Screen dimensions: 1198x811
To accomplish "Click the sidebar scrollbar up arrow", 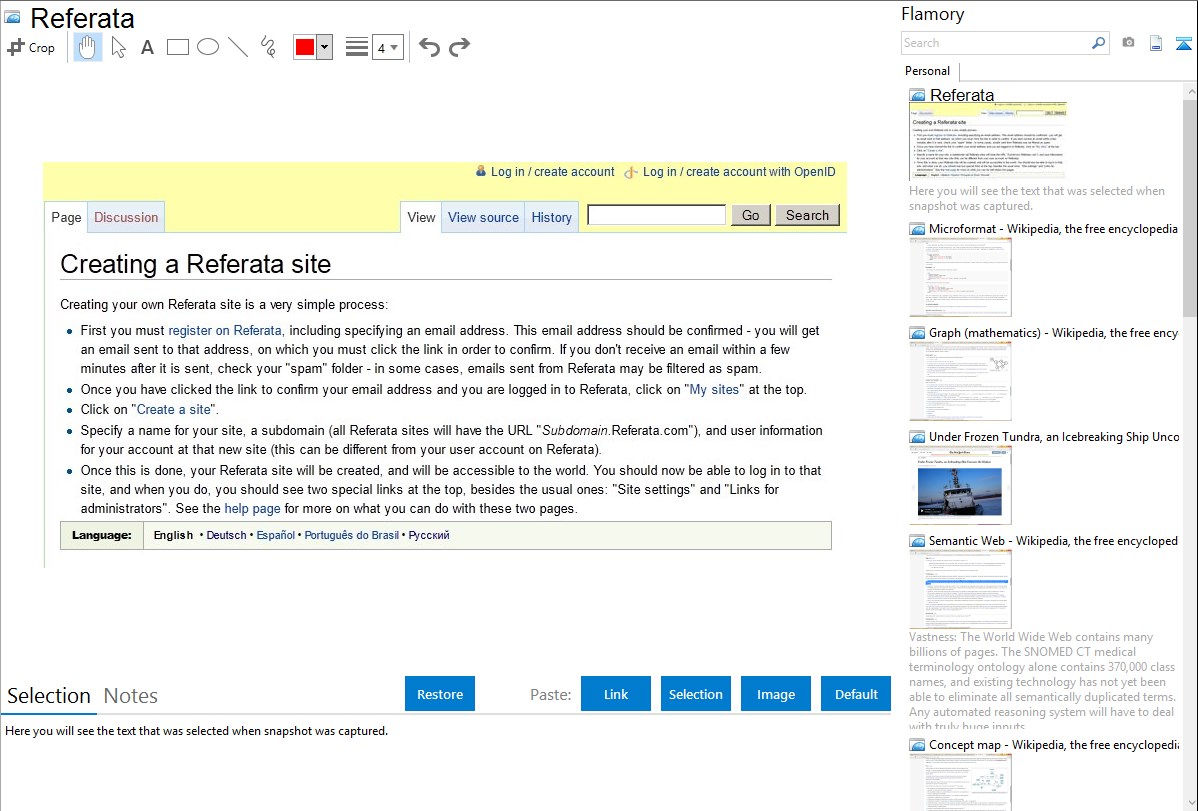I will click(1191, 92).
